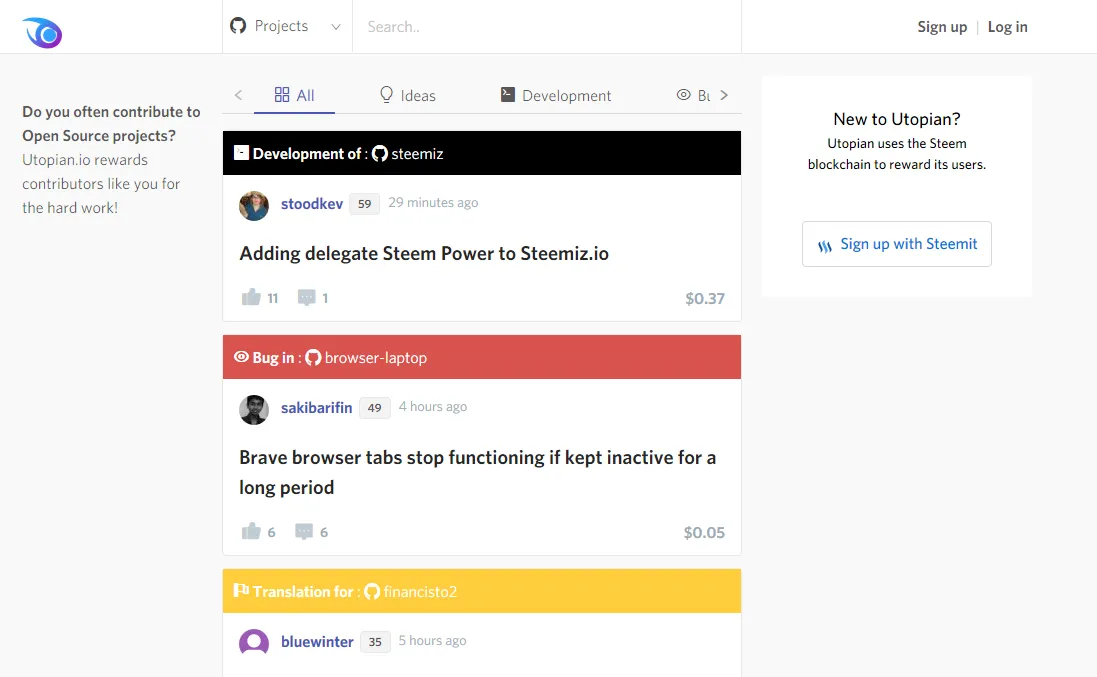Open the Projects dropdown chevron
1097x677 pixels.
click(x=336, y=27)
